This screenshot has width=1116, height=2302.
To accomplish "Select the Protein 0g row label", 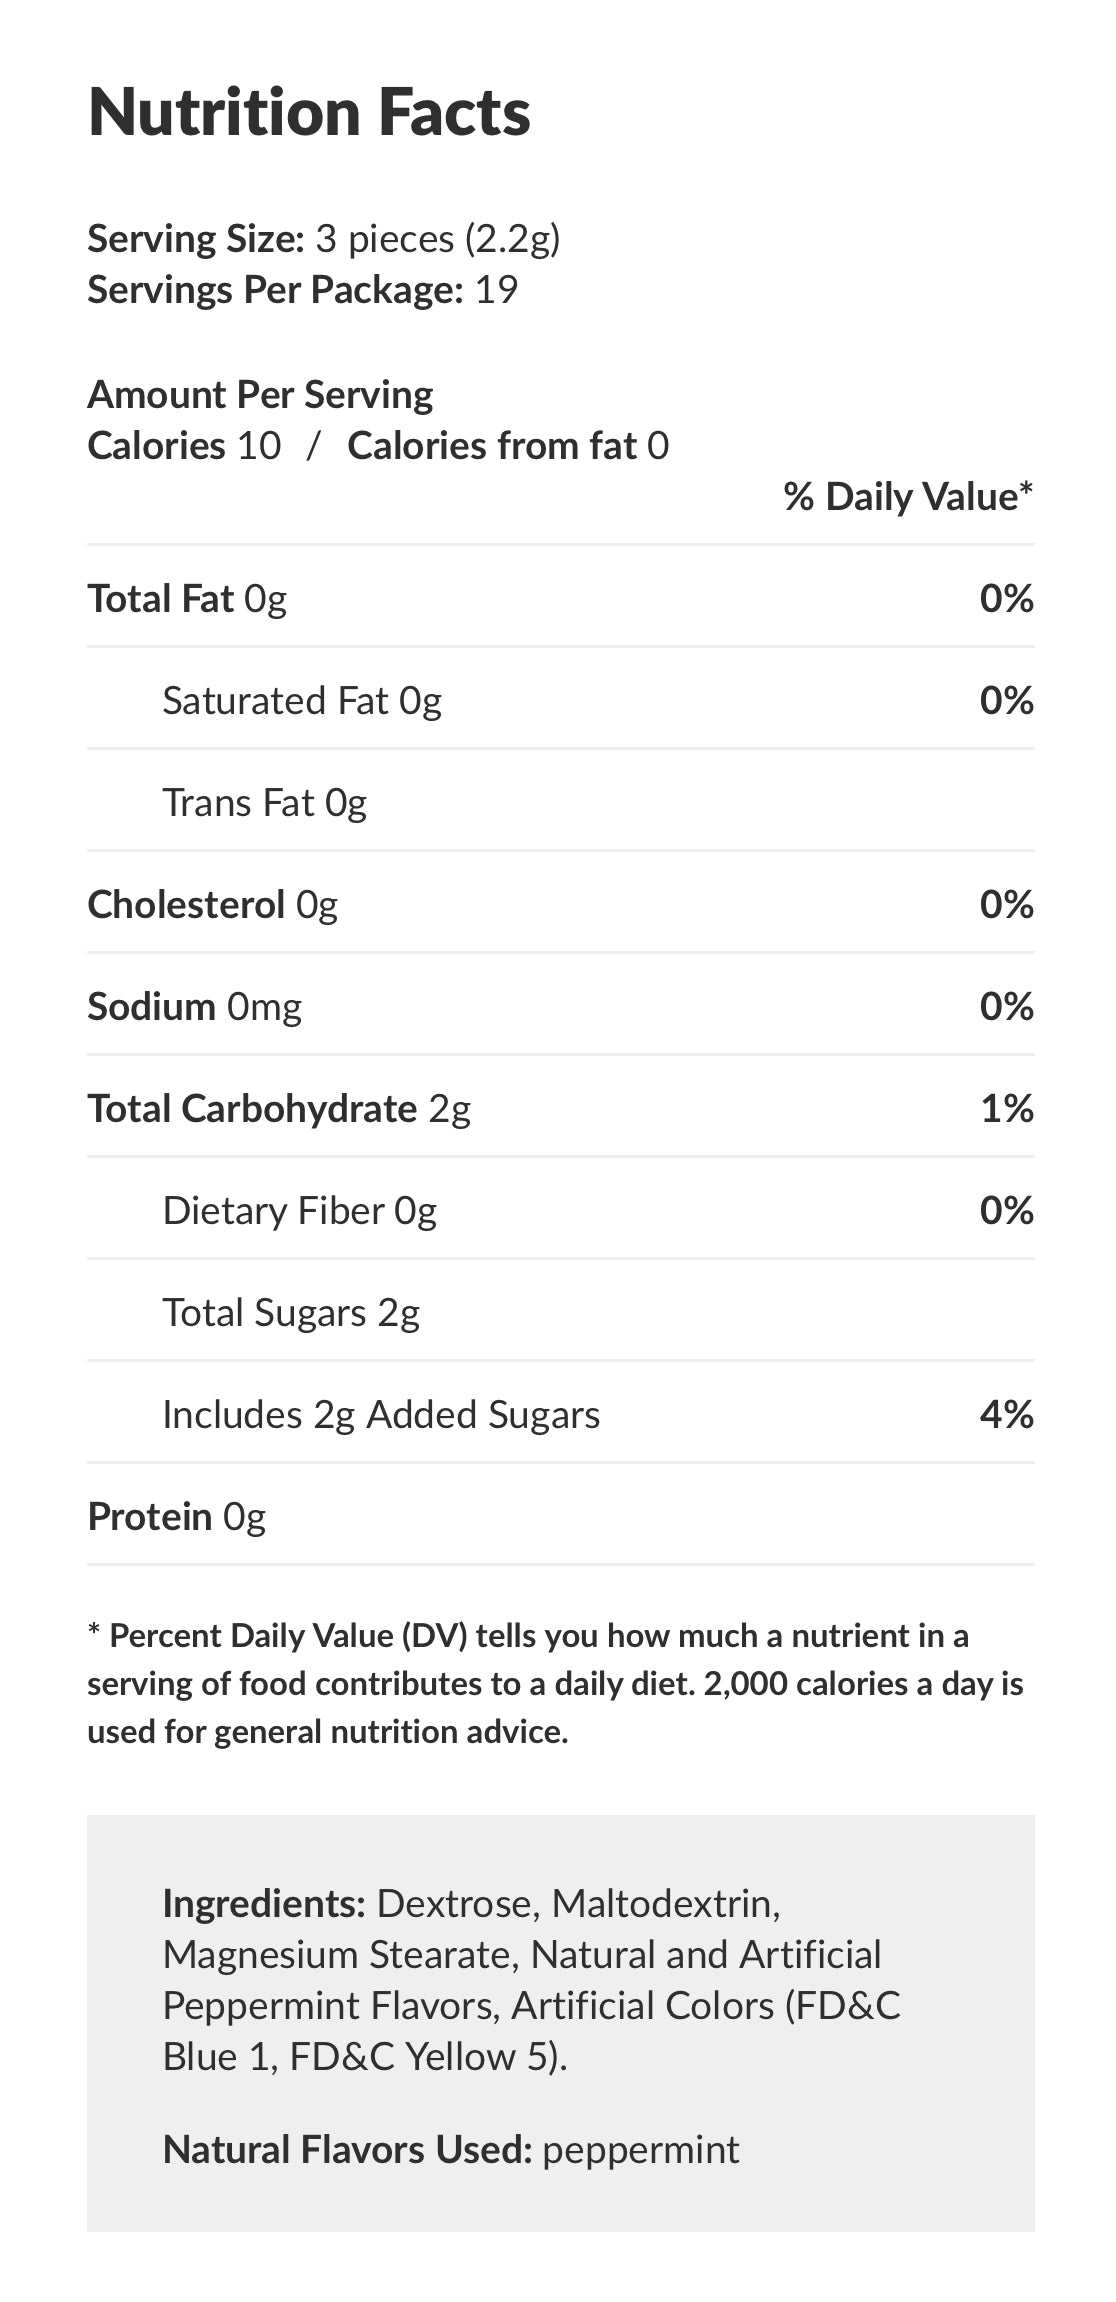I will coord(176,1517).
